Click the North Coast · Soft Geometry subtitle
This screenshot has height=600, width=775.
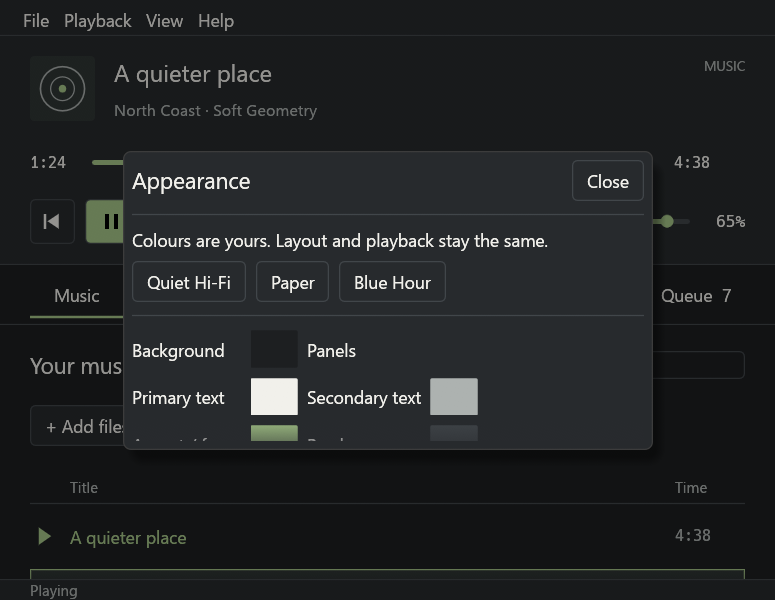(215, 110)
